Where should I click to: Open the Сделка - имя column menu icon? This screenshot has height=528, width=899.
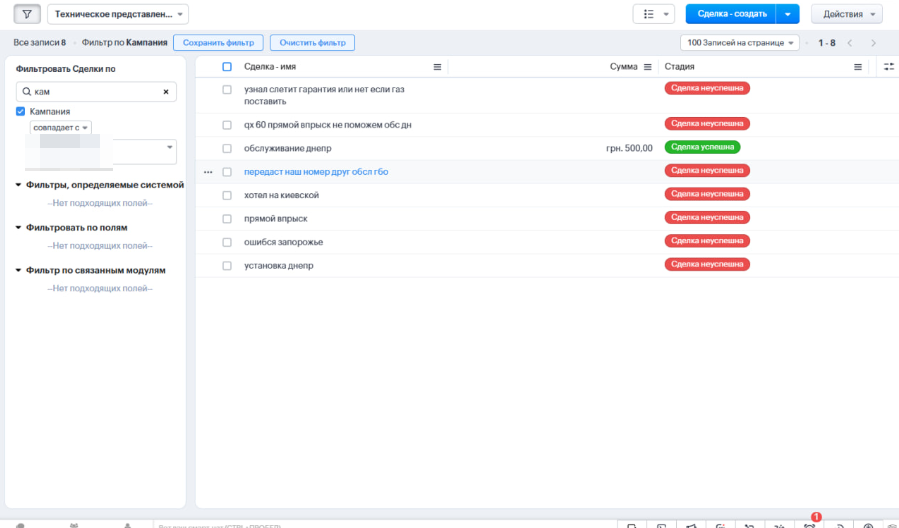coord(437,67)
